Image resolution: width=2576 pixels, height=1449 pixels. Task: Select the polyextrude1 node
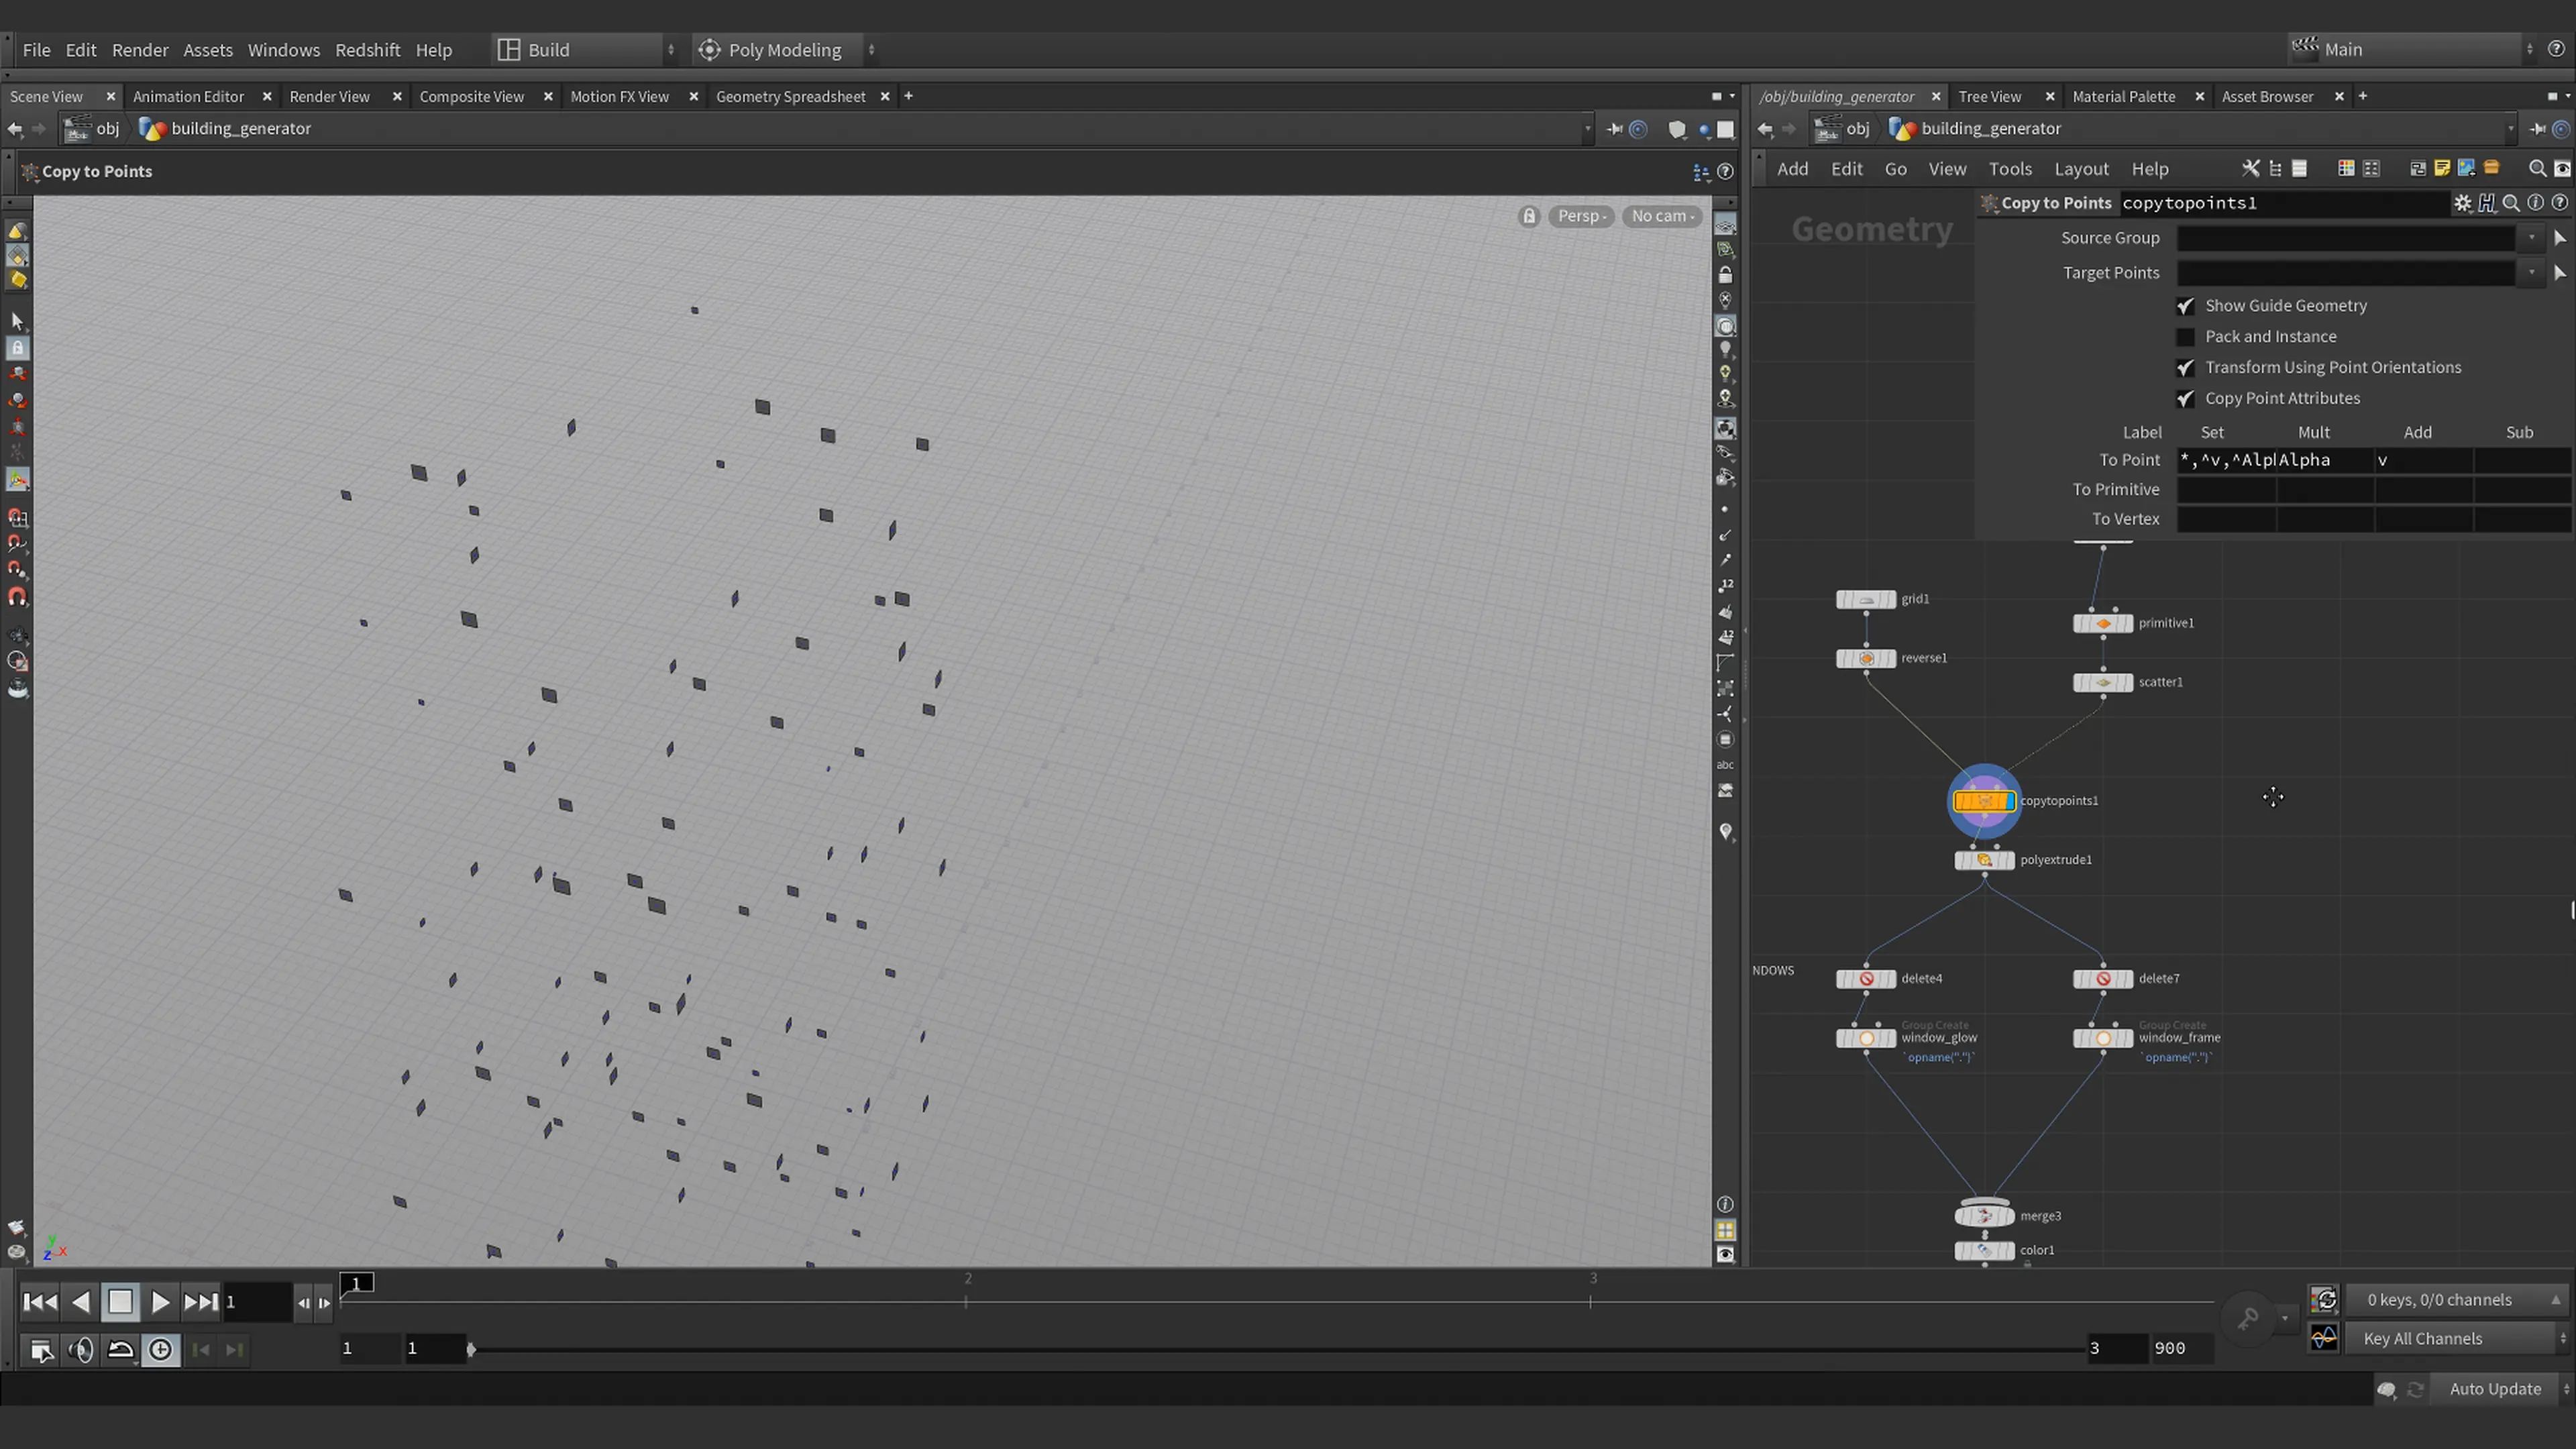[1984, 860]
